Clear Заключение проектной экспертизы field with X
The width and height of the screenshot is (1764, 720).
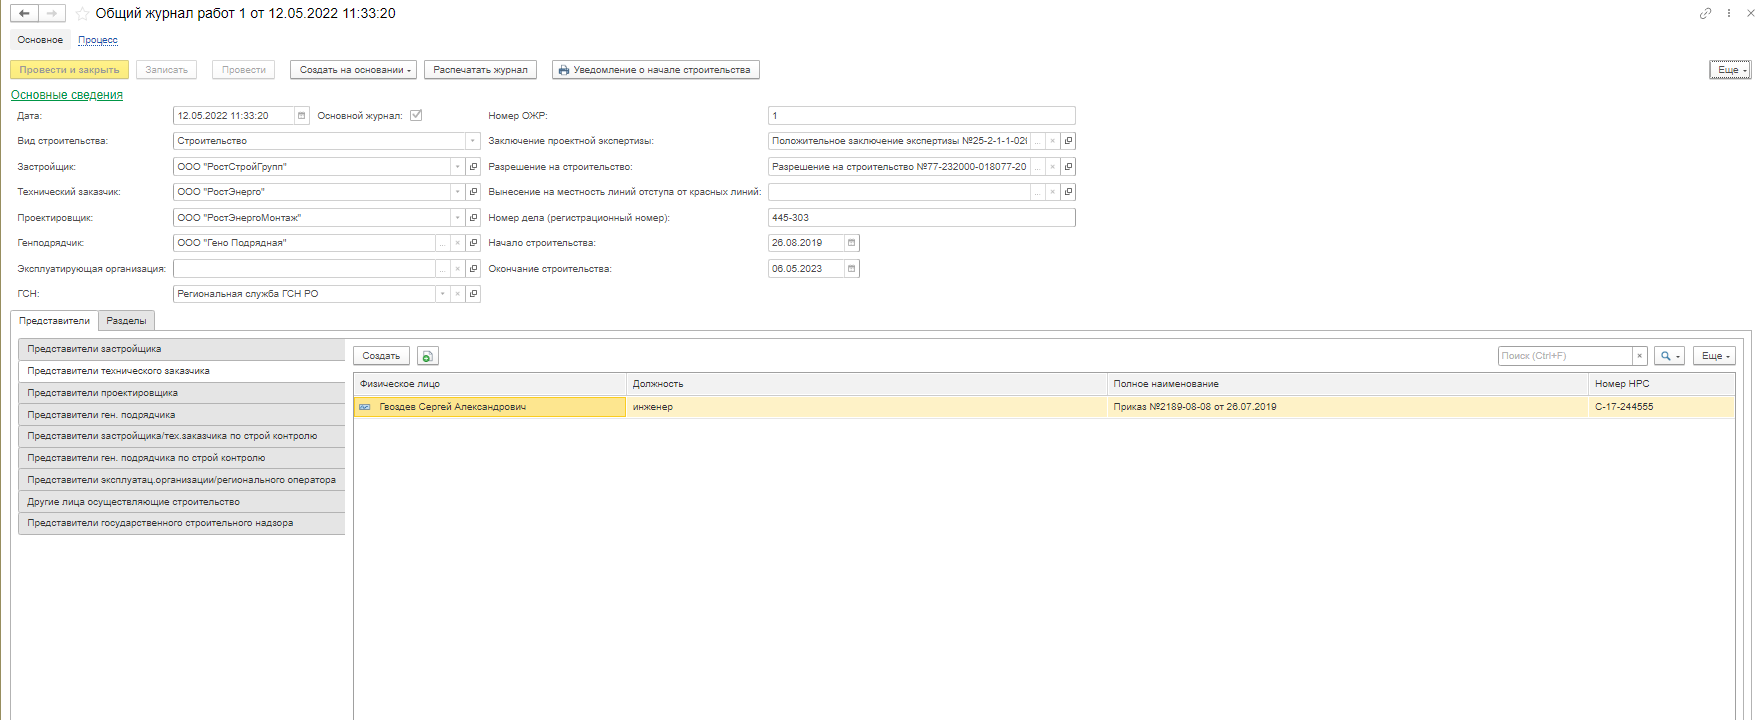(x=1052, y=141)
